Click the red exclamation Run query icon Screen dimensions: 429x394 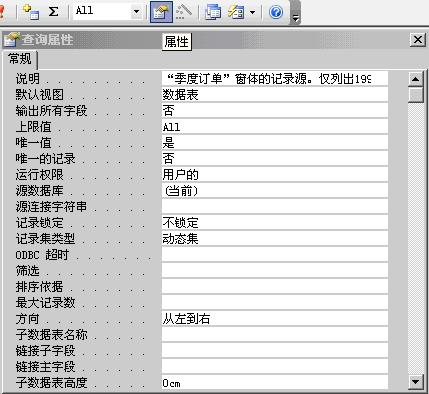pos(2,12)
